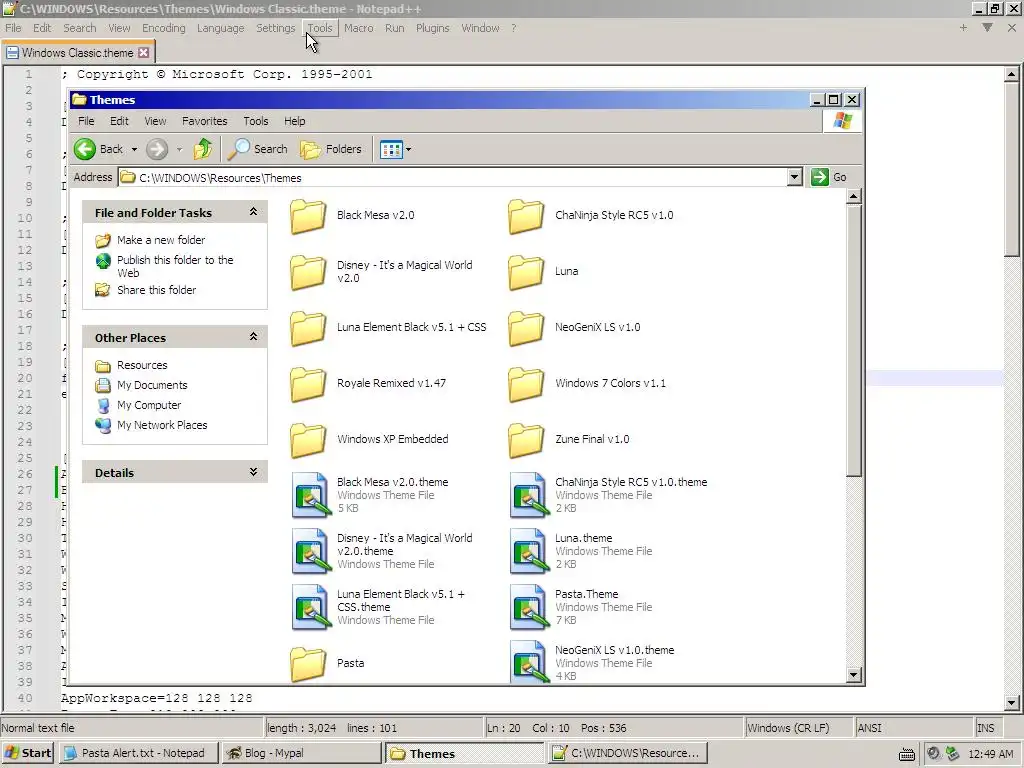The height and width of the screenshot is (768, 1024).
Task: Click Publish this folder to the Web
Action: (x=175, y=266)
